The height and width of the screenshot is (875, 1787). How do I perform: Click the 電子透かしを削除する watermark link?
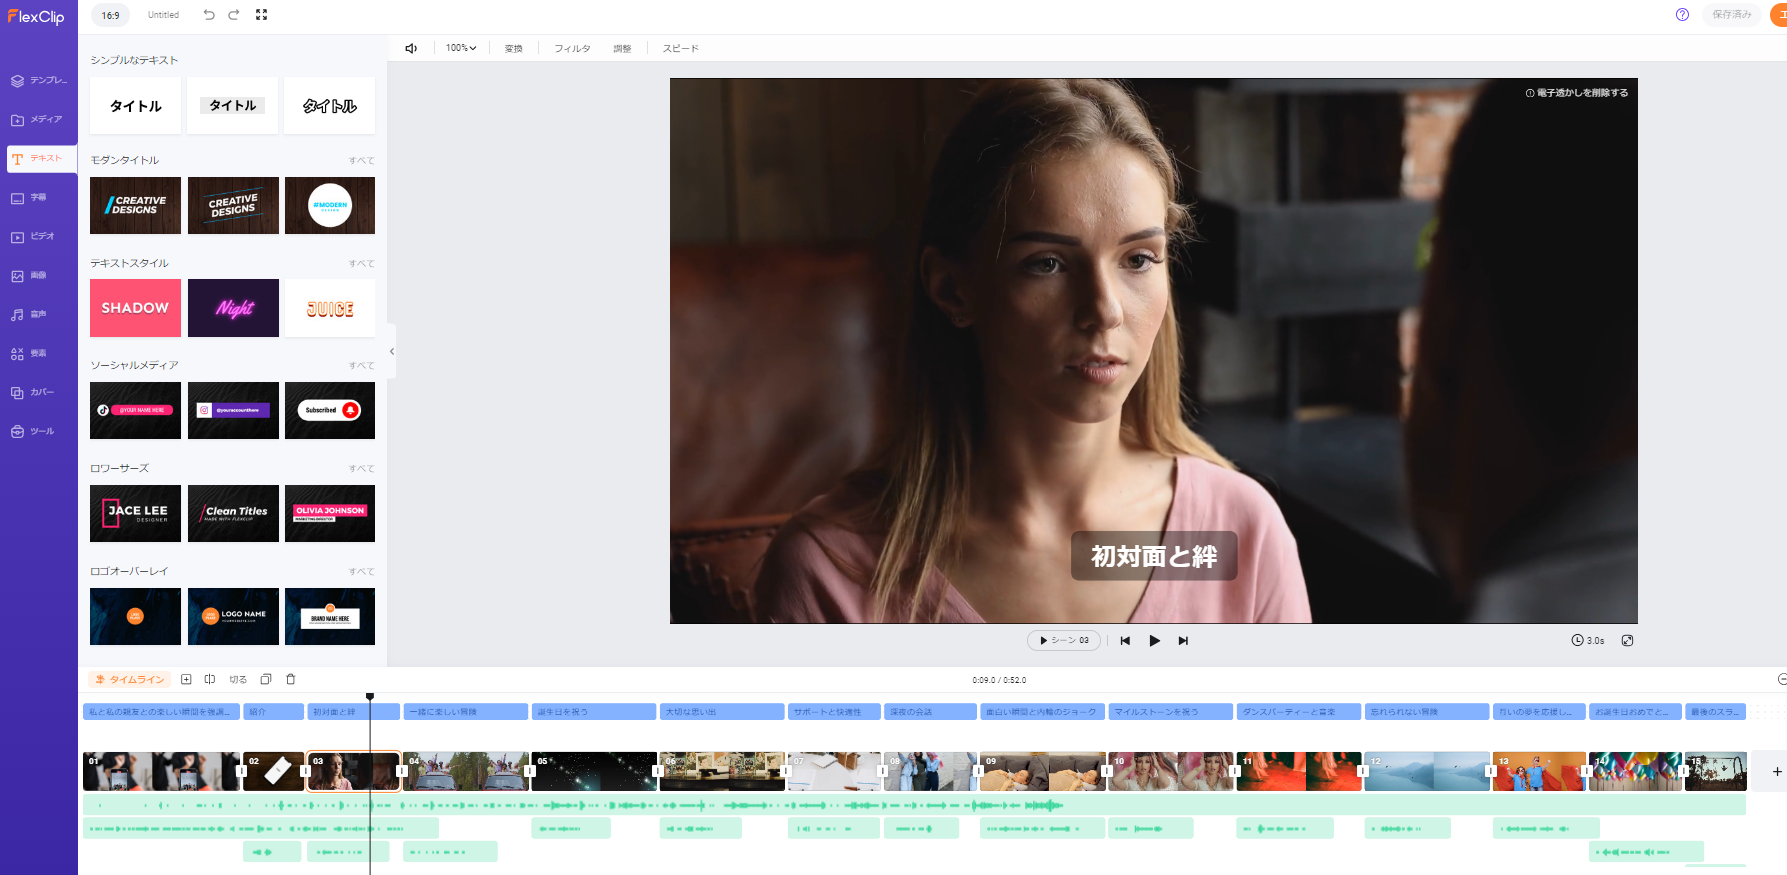(x=1577, y=93)
